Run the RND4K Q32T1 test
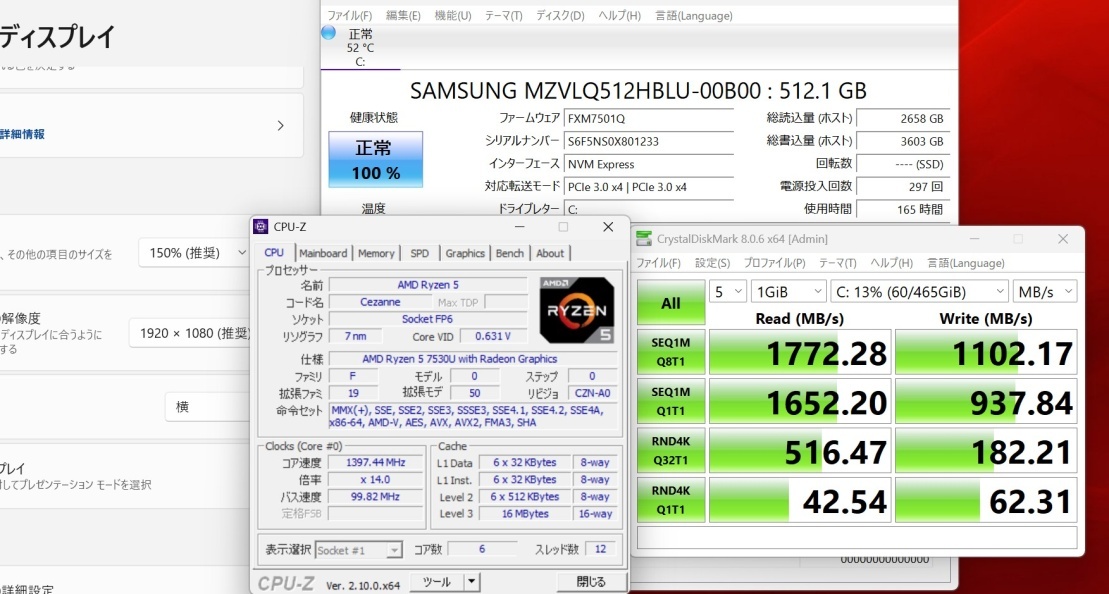 670,450
